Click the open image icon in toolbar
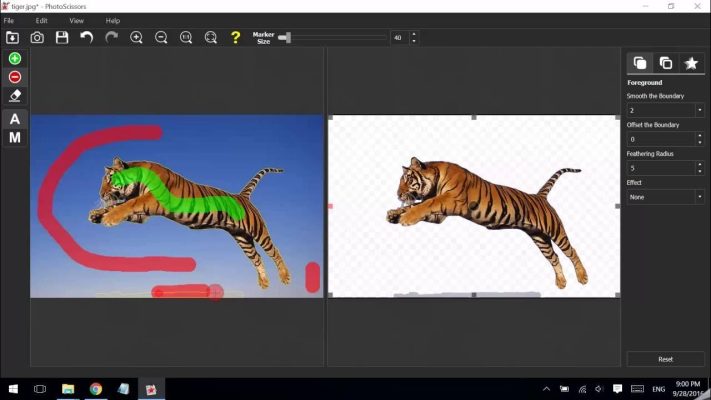The height and width of the screenshot is (400, 711). [12, 37]
